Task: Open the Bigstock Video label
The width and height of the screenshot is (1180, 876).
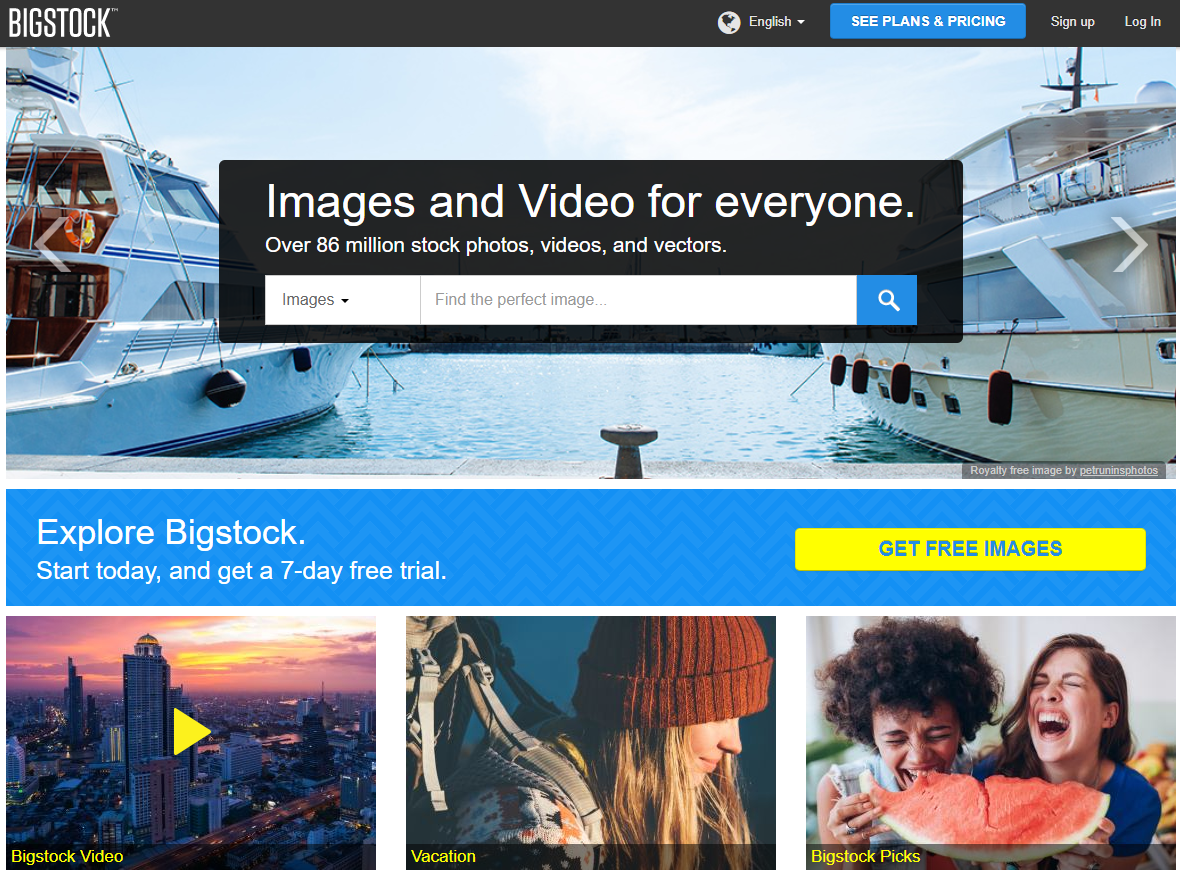Action: [67, 856]
